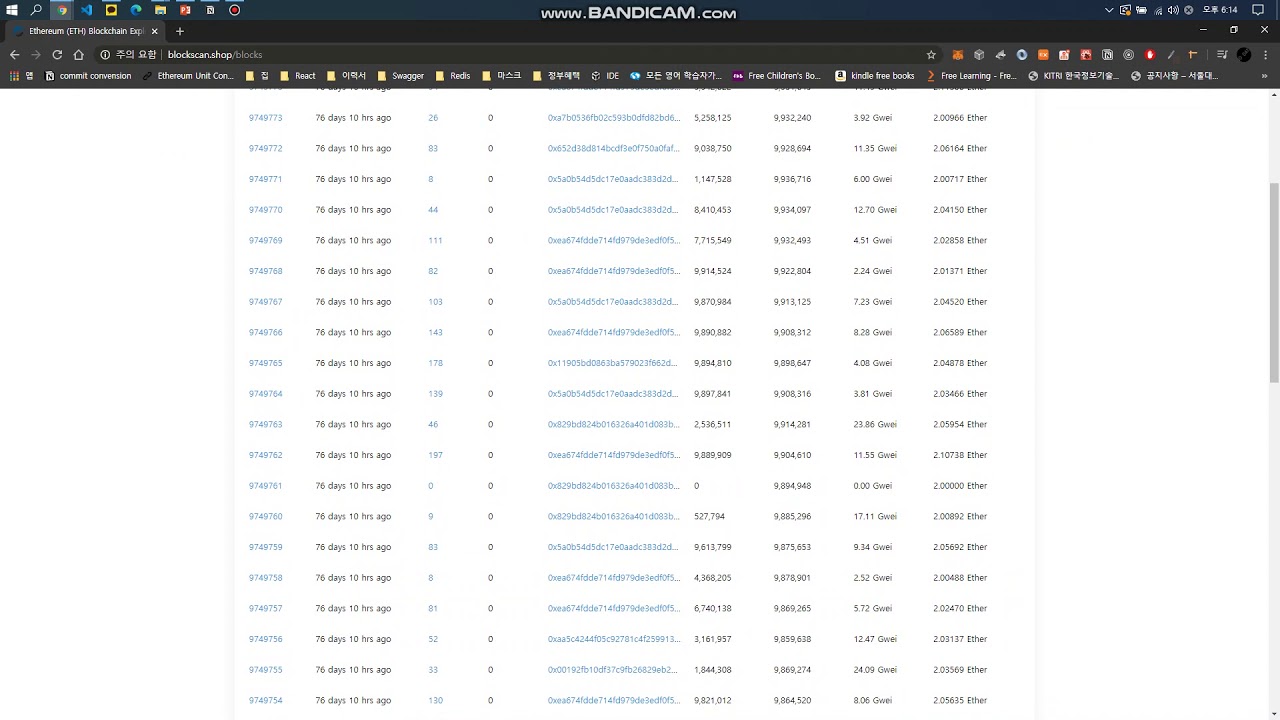Open the Redis bookmark folder

point(452,76)
